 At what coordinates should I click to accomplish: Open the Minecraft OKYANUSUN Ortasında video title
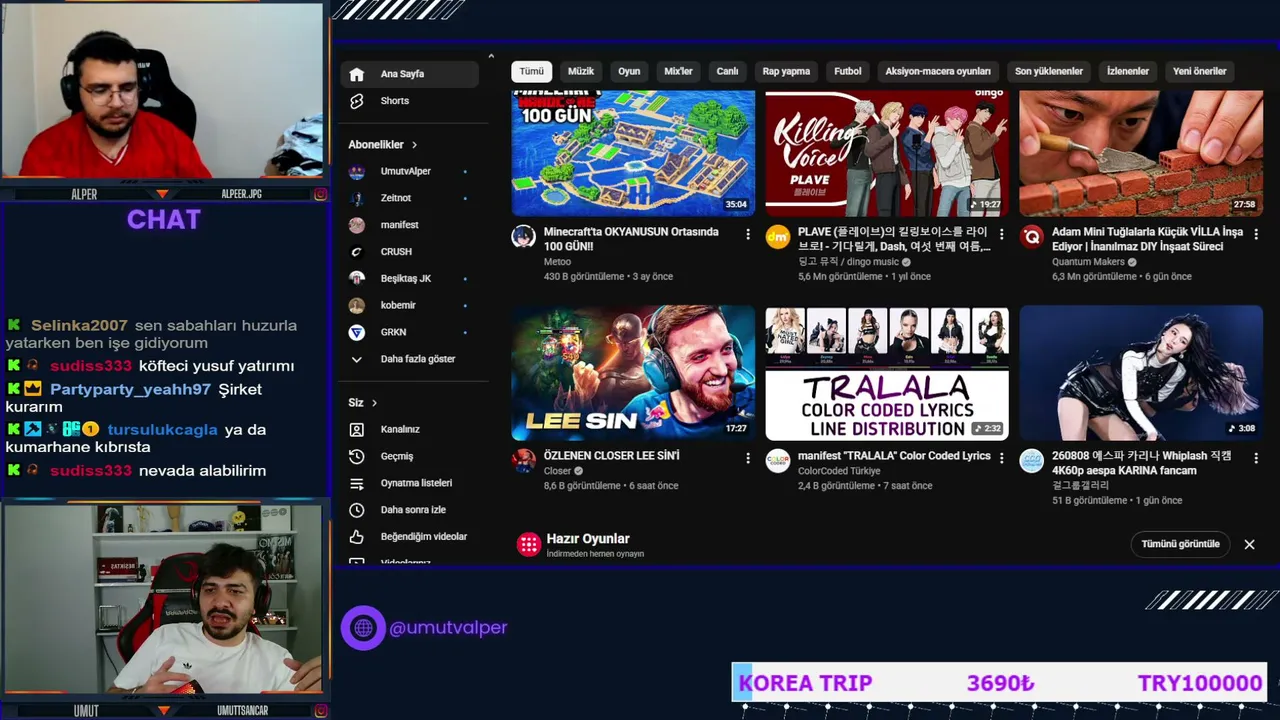click(x=631, y=239)
